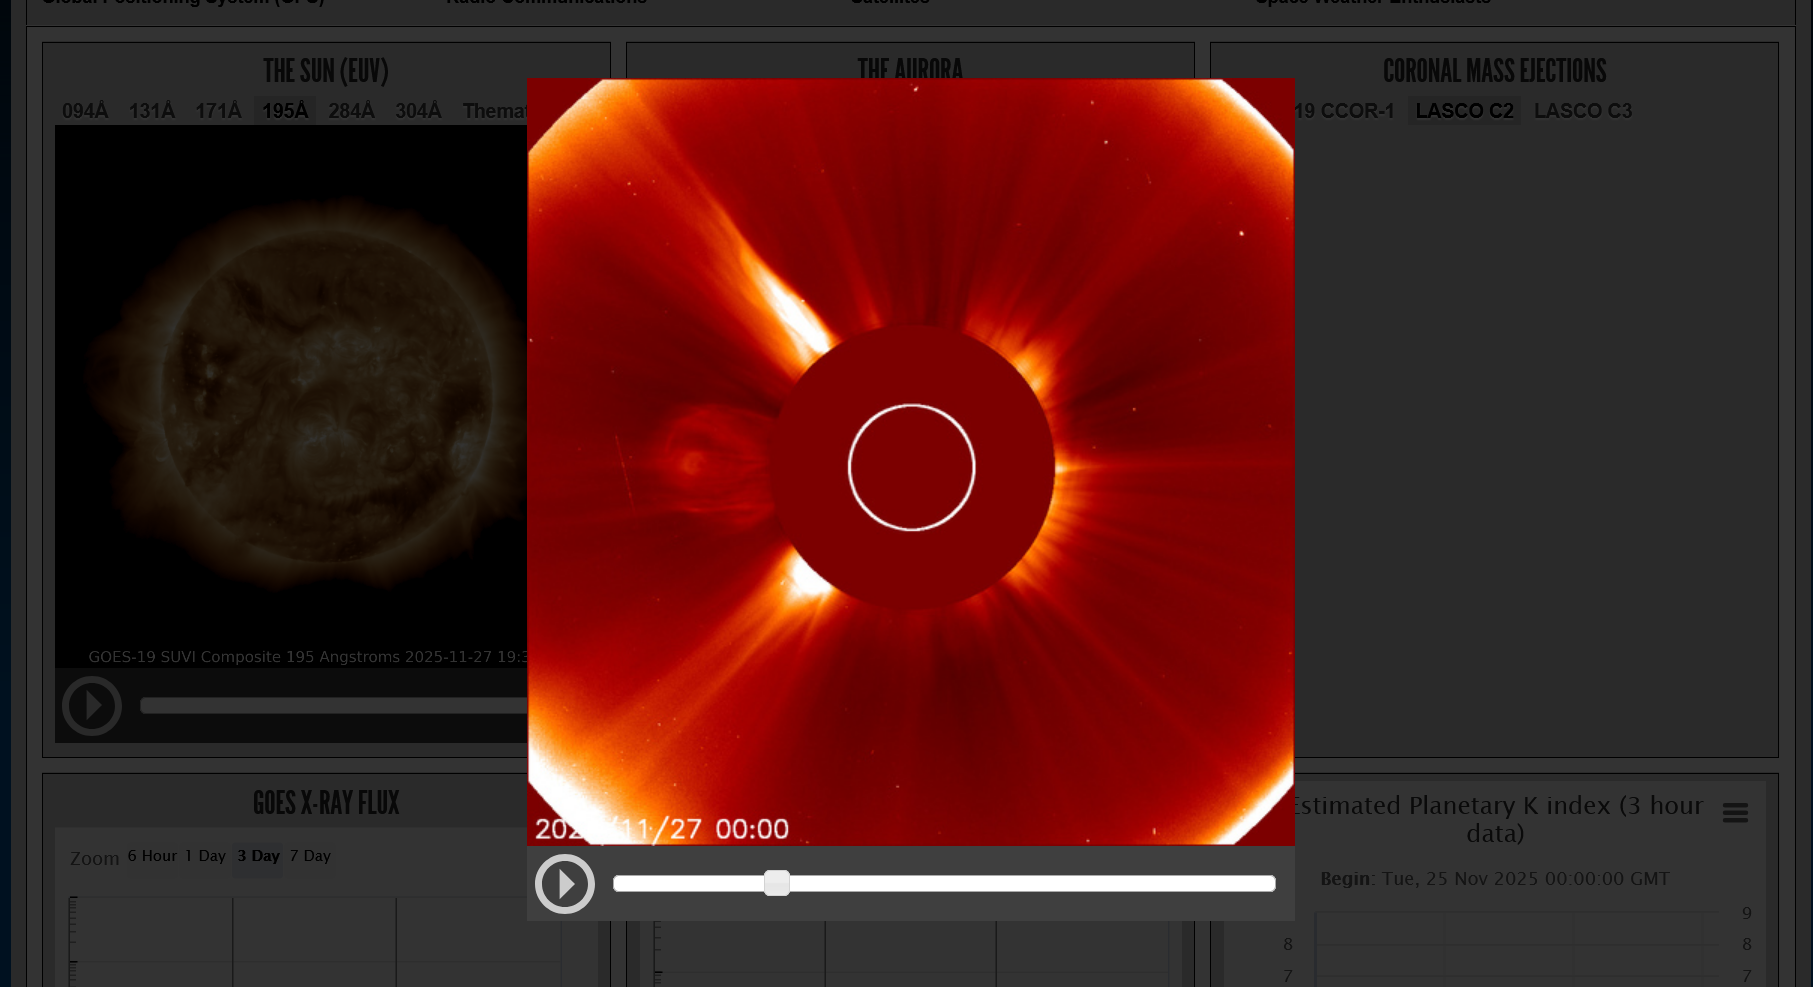Switch to the LASCO C3 view
This screenshot has height=987, width=1813.
tap(1582, 111)
